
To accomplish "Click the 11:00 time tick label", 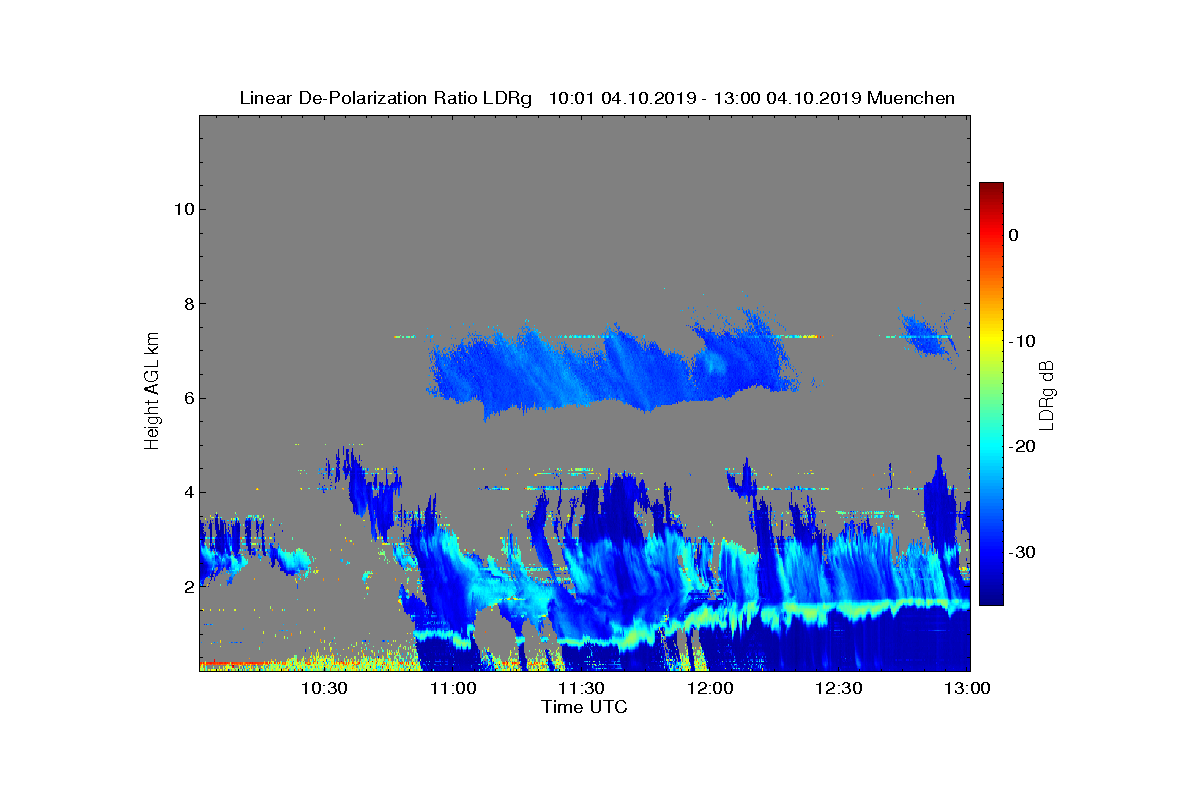I will 453,688.
